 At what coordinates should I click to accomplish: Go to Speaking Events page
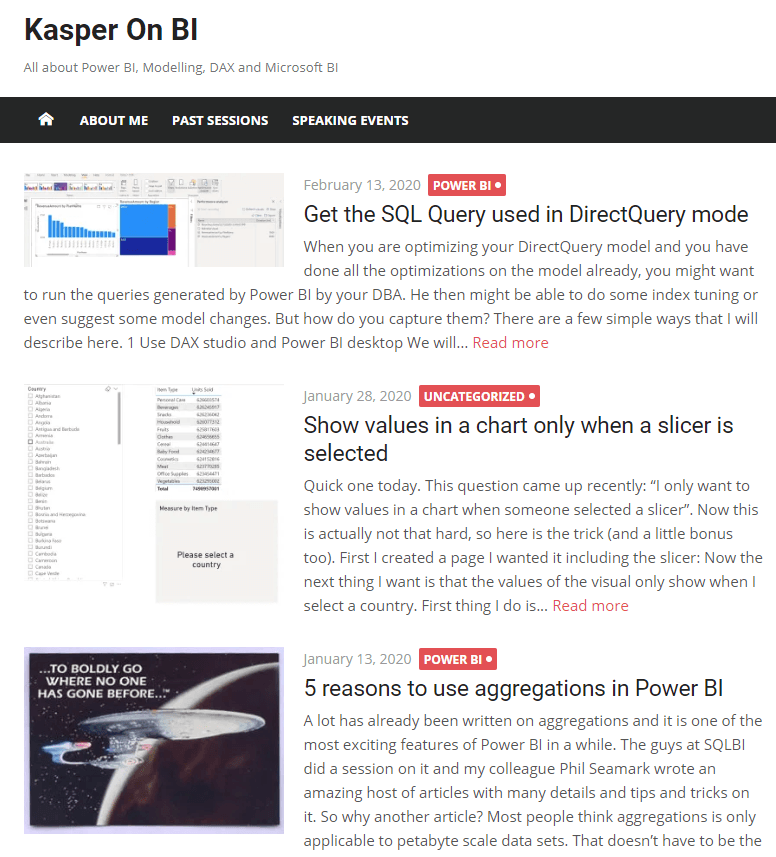coord(350,120)
